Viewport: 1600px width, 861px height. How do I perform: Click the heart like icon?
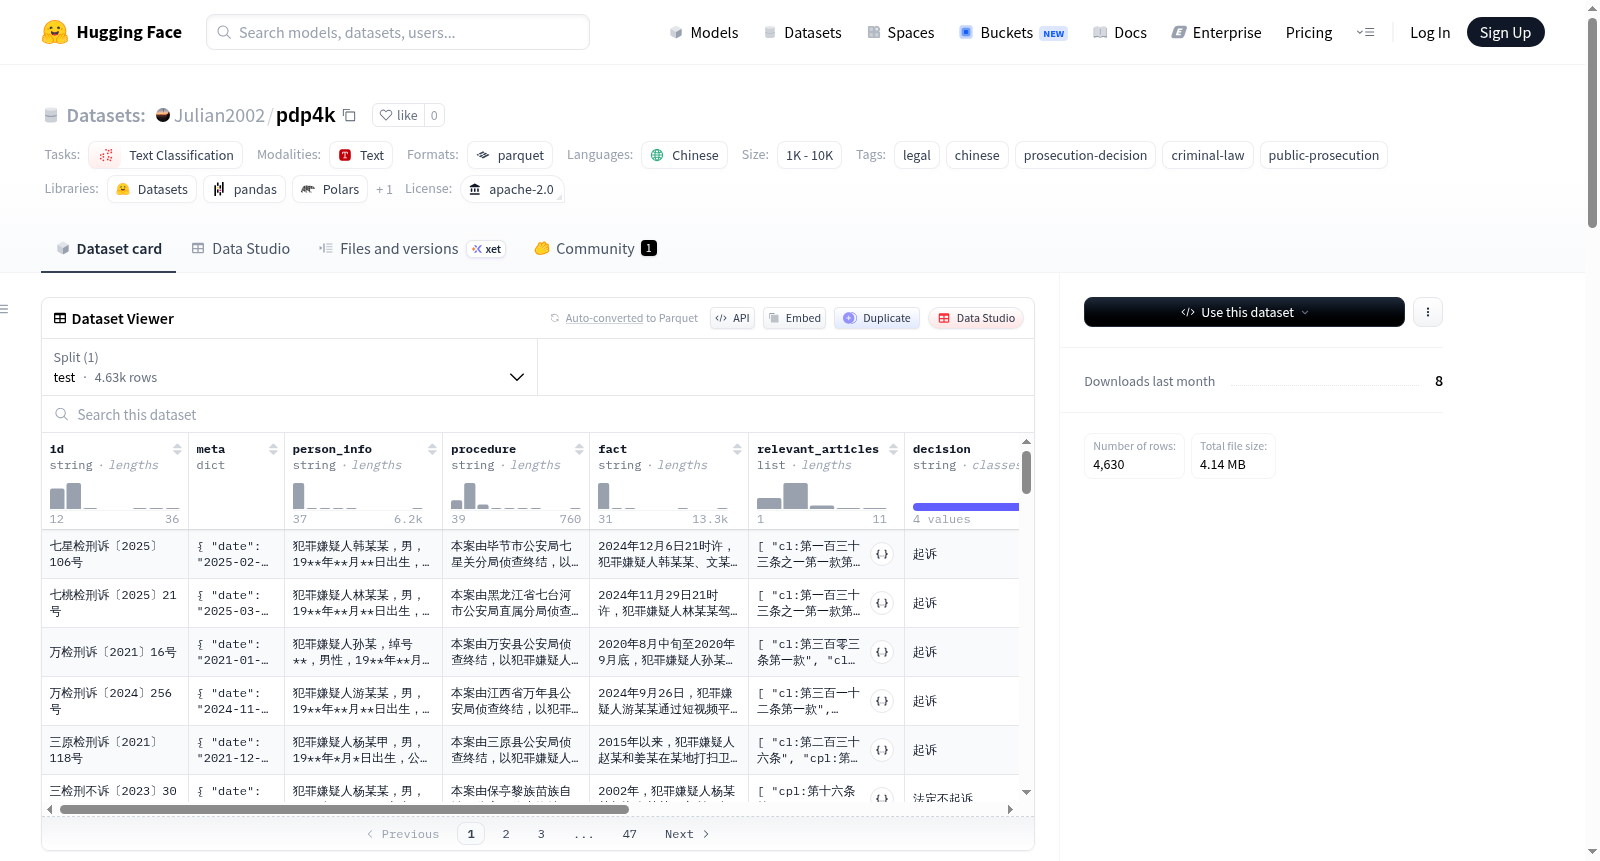click(x=386, y=115)
